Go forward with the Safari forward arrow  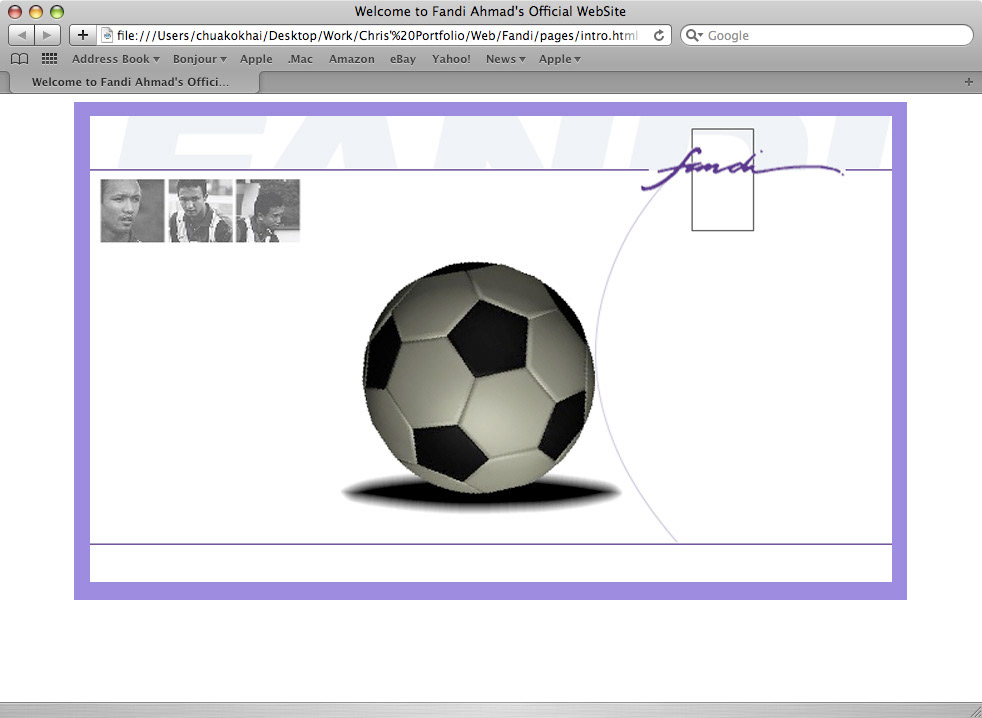48,35
